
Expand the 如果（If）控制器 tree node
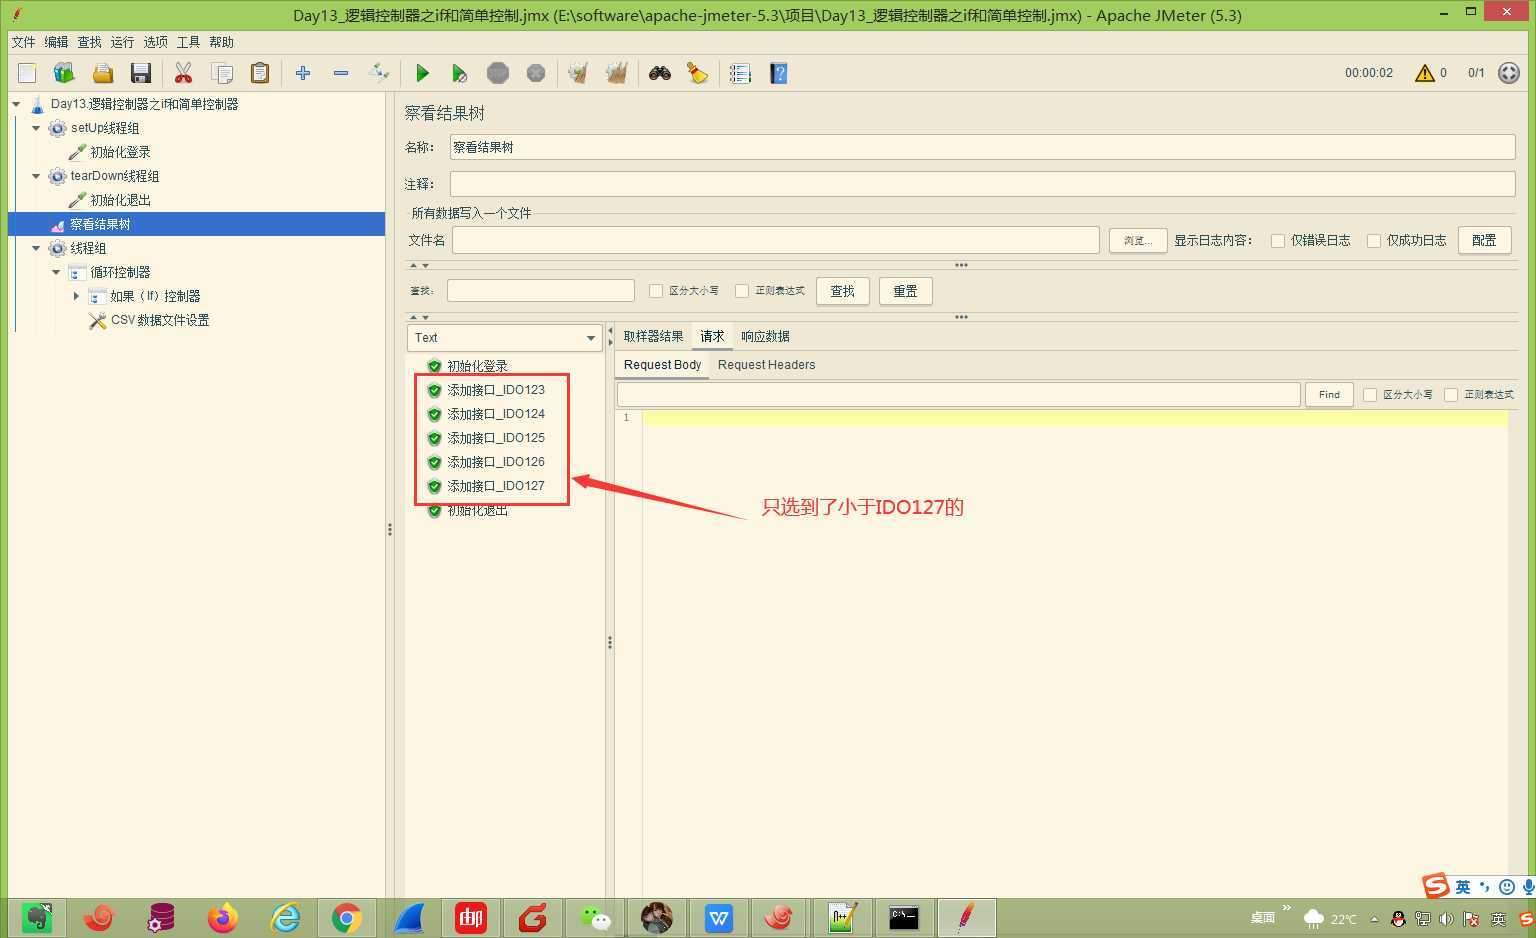pyautogui.click(x=76, y=296)
